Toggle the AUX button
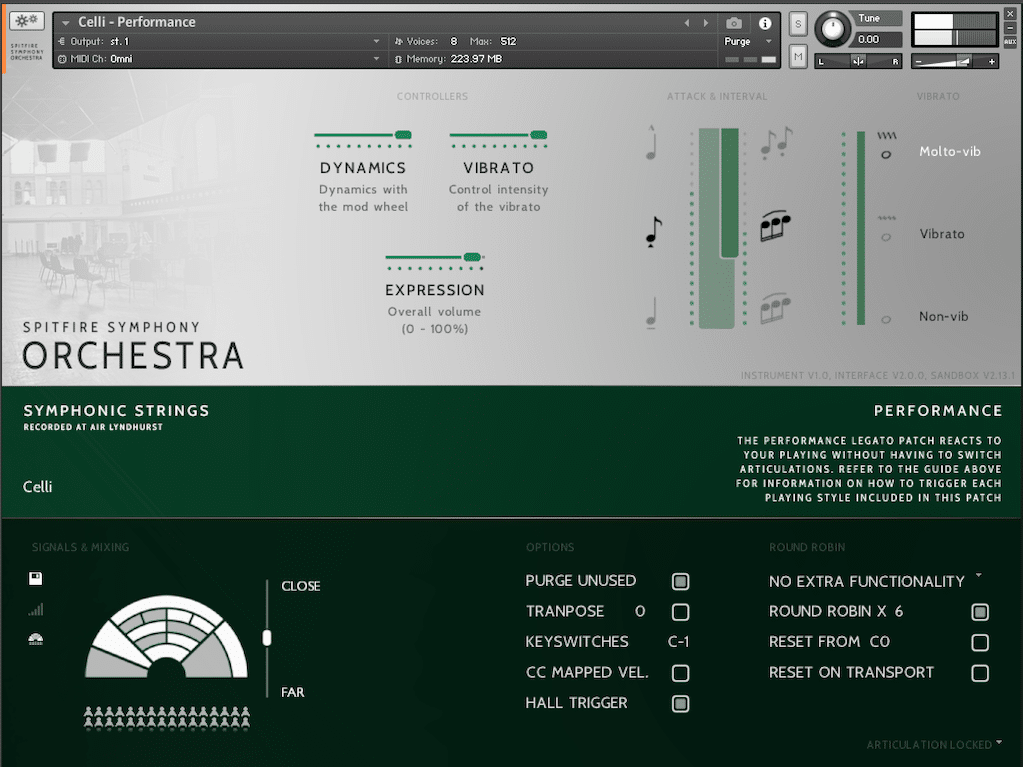 [x=1010, y=42]
